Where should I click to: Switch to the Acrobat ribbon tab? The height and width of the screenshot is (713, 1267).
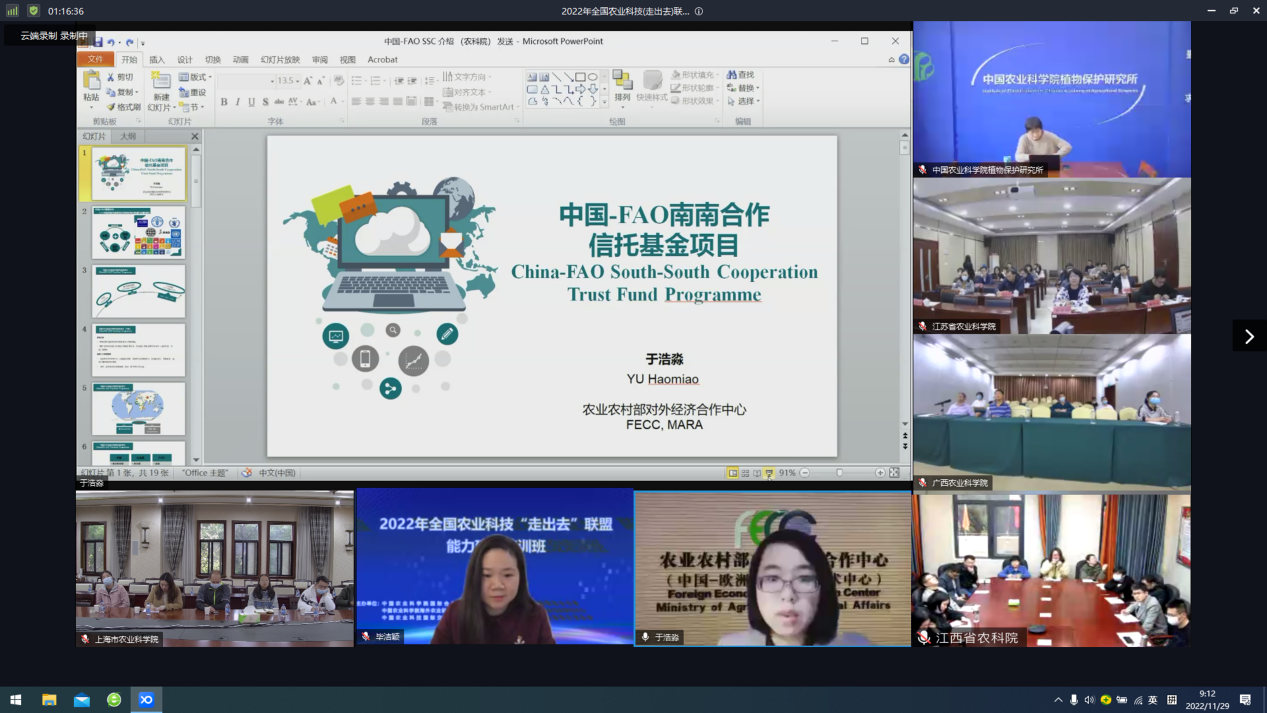pos(383,59)
